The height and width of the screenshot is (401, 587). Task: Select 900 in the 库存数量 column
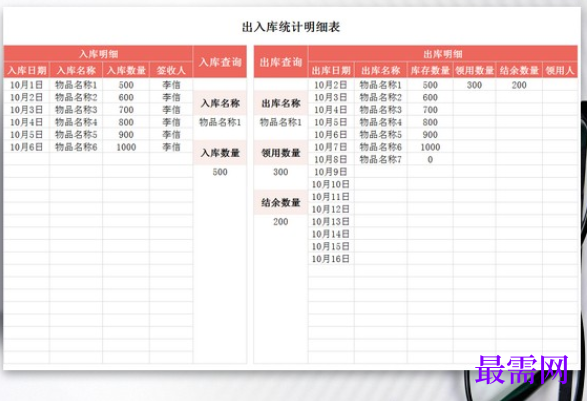(430, 134)
